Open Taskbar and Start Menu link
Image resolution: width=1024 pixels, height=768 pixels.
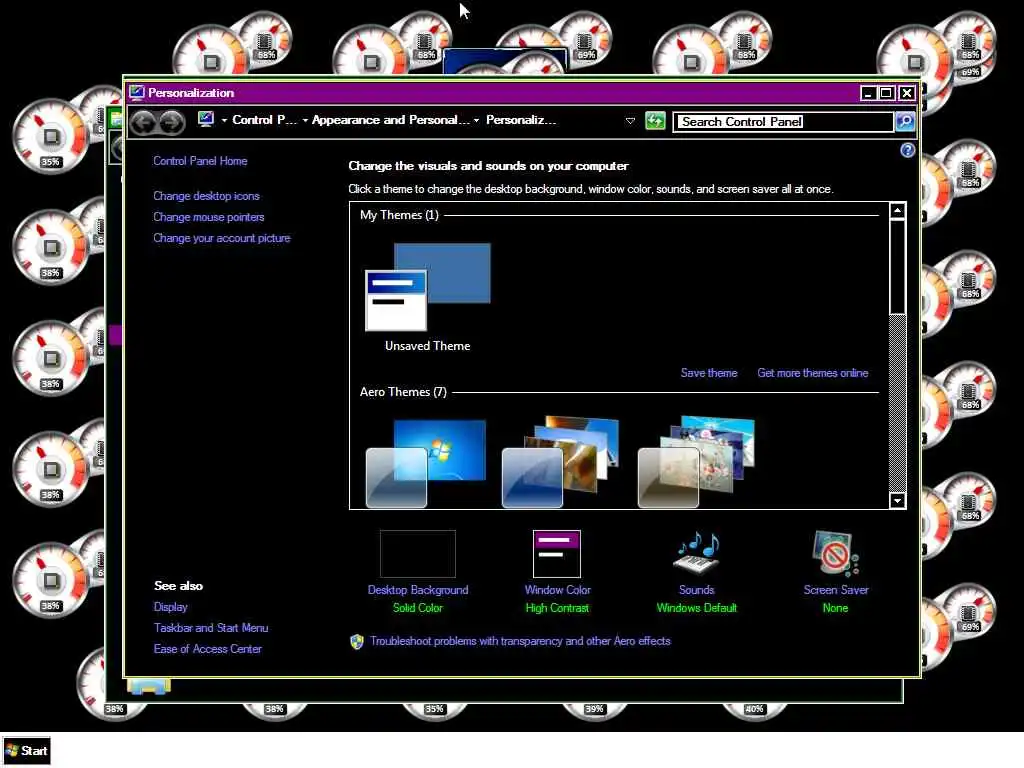tap(211, 628)
